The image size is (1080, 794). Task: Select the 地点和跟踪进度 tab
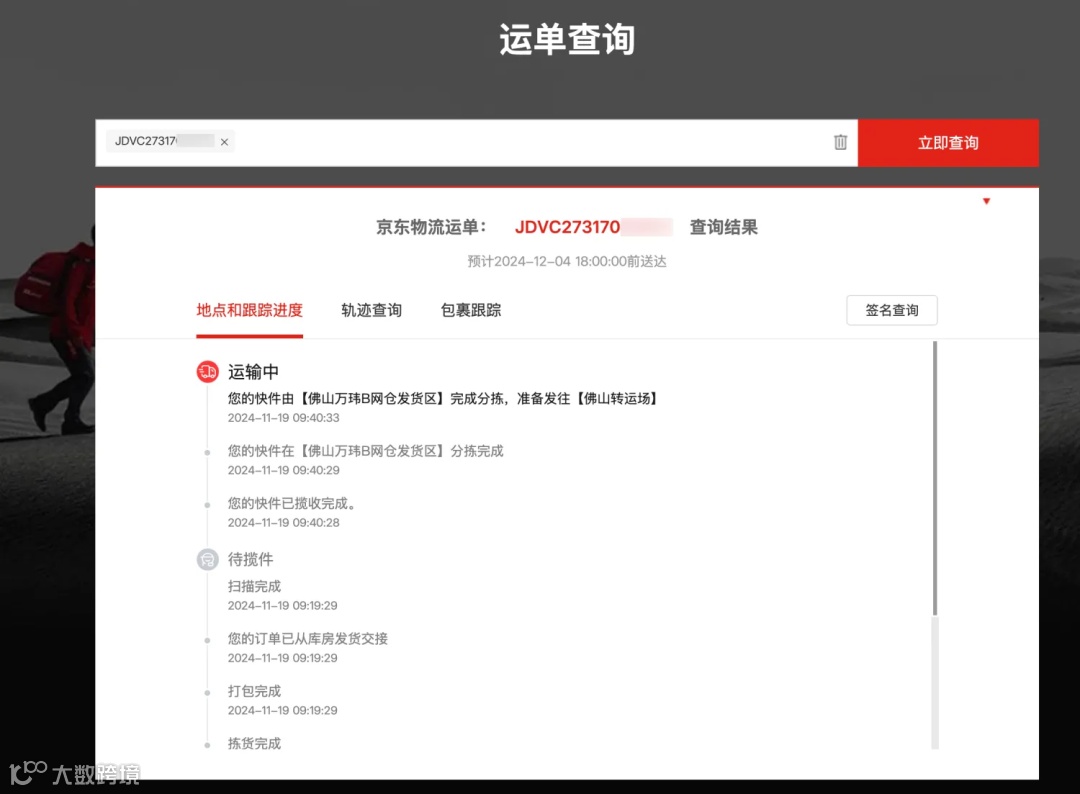point(249,310)
